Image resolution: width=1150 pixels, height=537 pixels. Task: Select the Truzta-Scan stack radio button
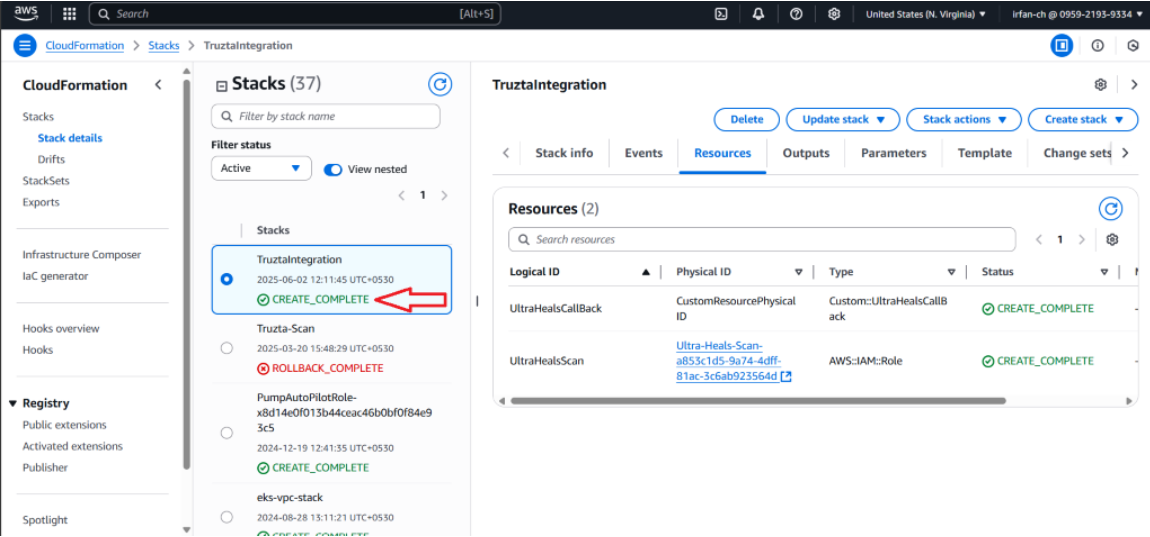pyautogui.click(x=227, y=348)
